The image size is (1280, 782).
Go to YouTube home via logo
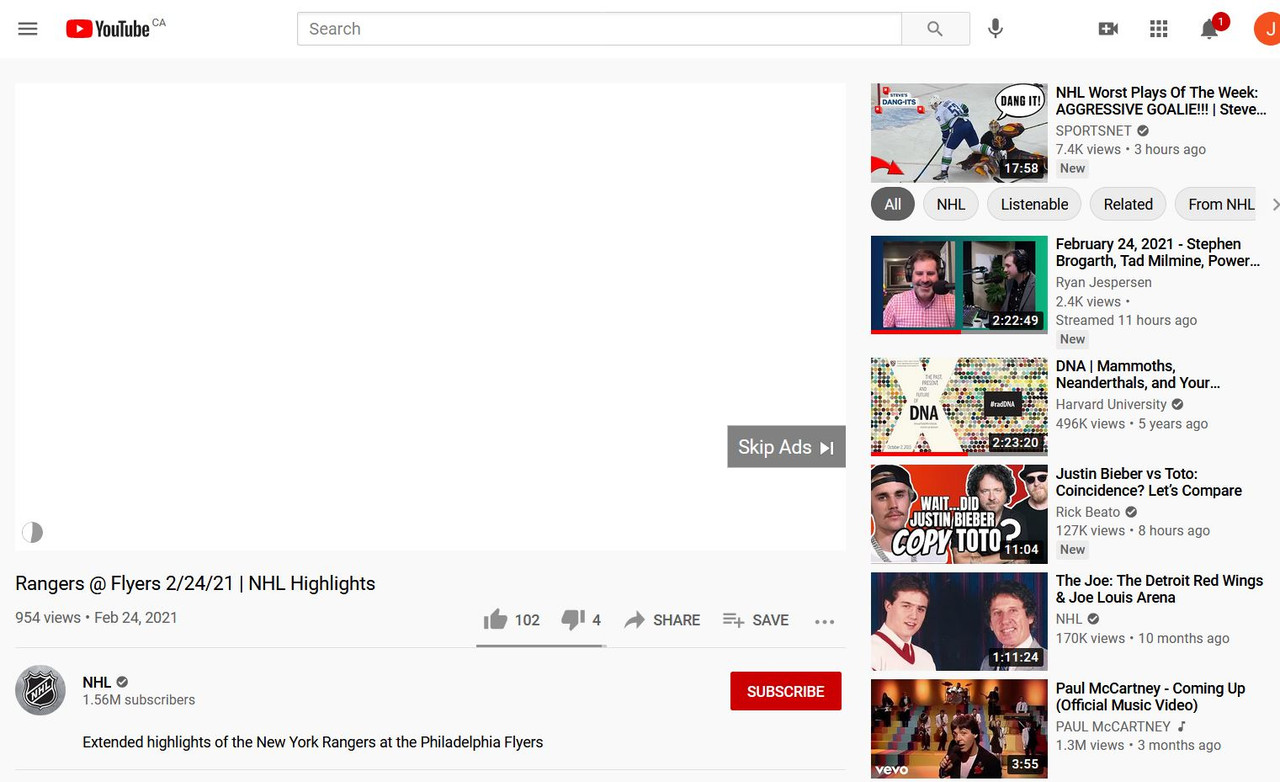tap(108, 29)
